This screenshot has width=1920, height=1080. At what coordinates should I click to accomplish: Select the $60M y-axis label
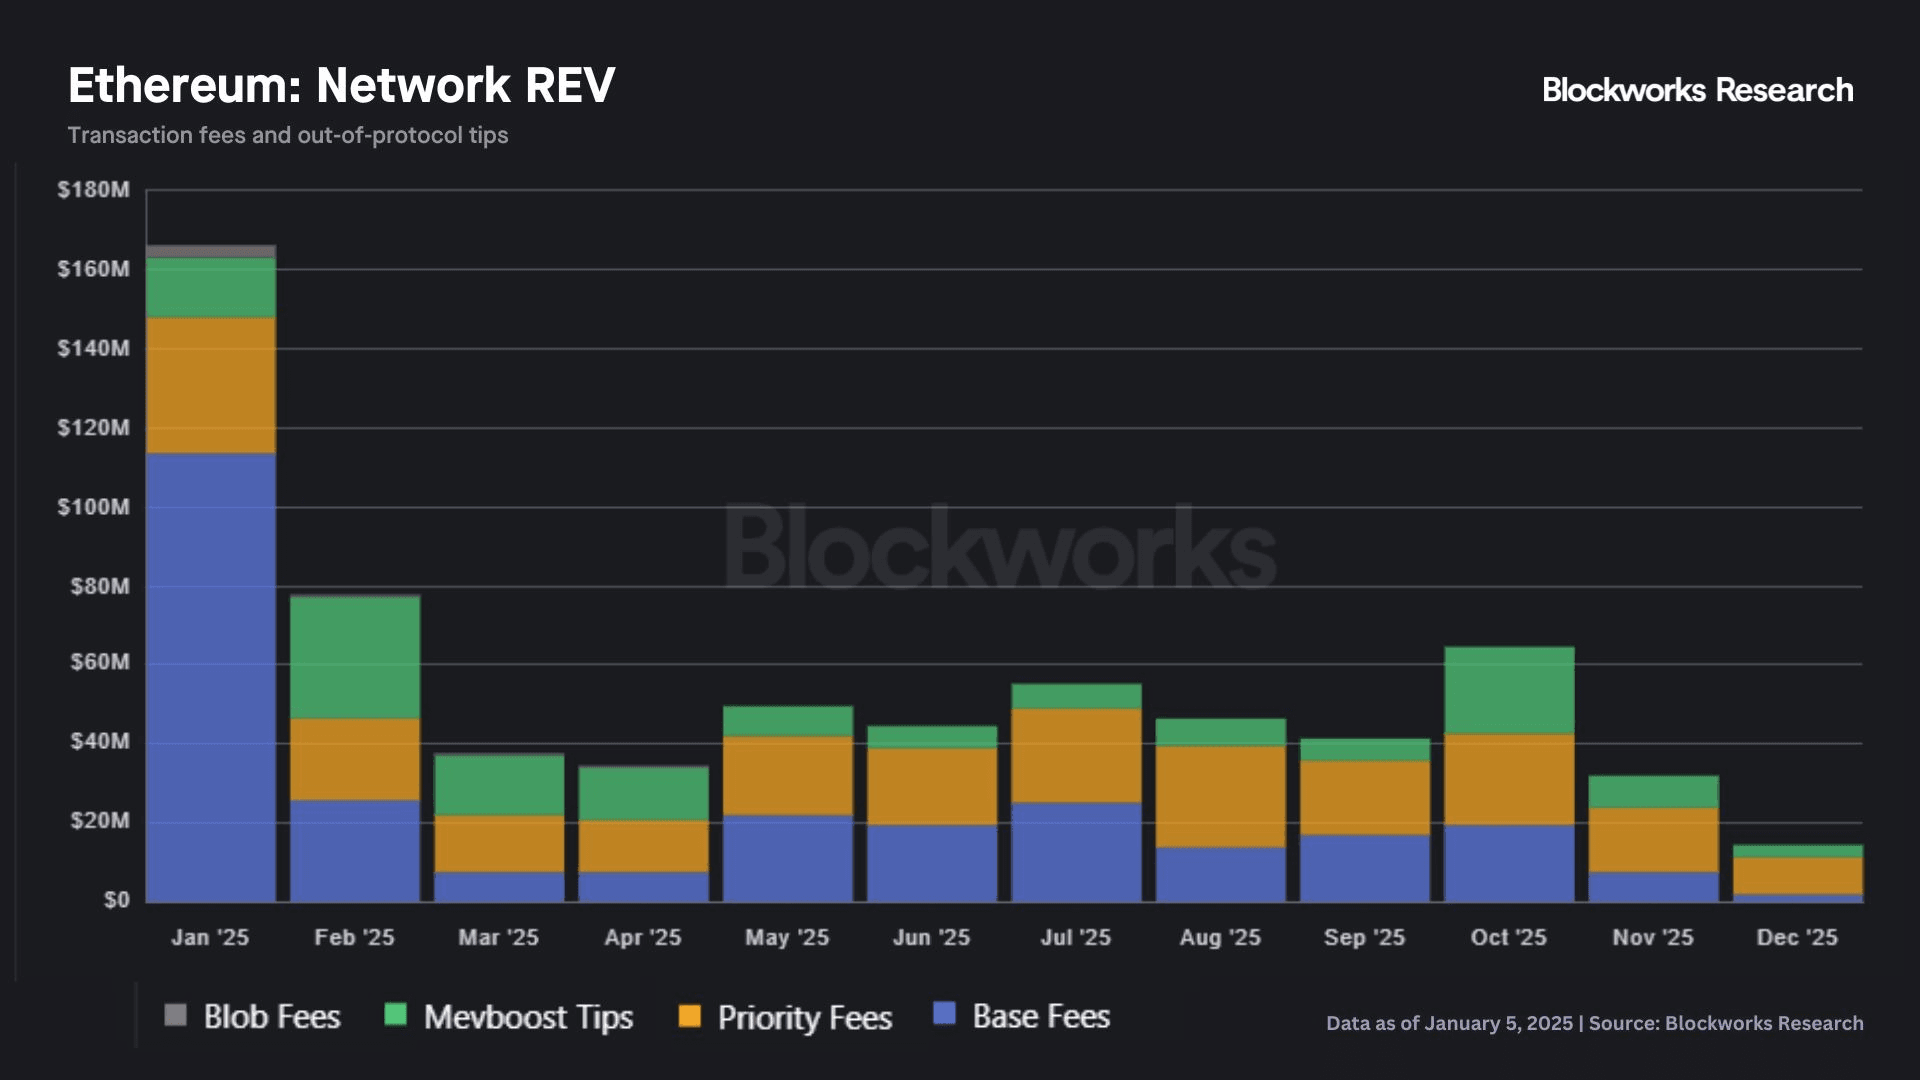[99, 662]
